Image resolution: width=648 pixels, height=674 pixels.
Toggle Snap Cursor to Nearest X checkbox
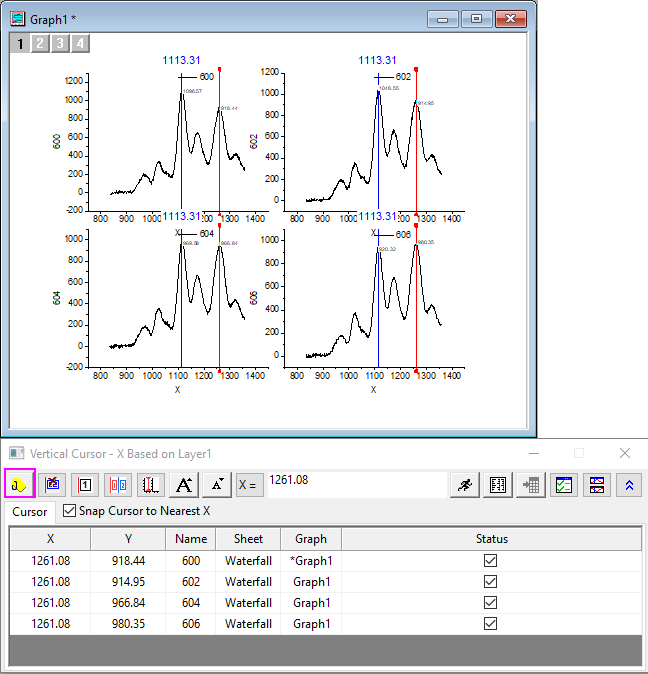pos(69,511)
